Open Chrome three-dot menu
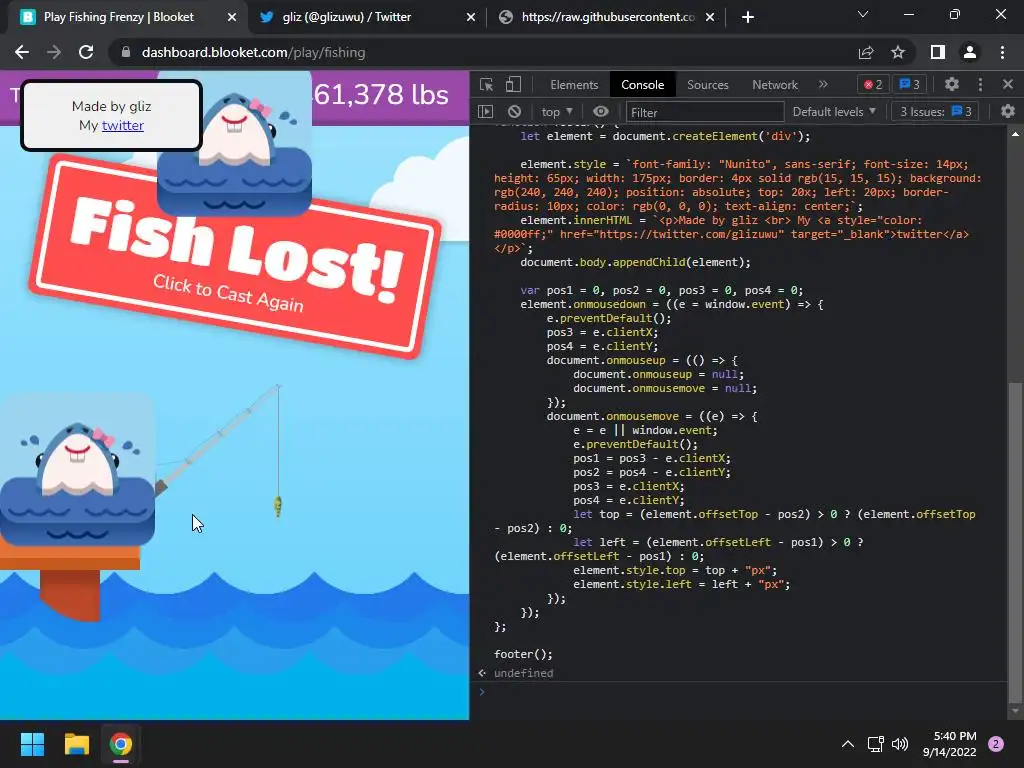Image resolution: width=1024 pixels, height=768 pixels. click(1002, 52)
